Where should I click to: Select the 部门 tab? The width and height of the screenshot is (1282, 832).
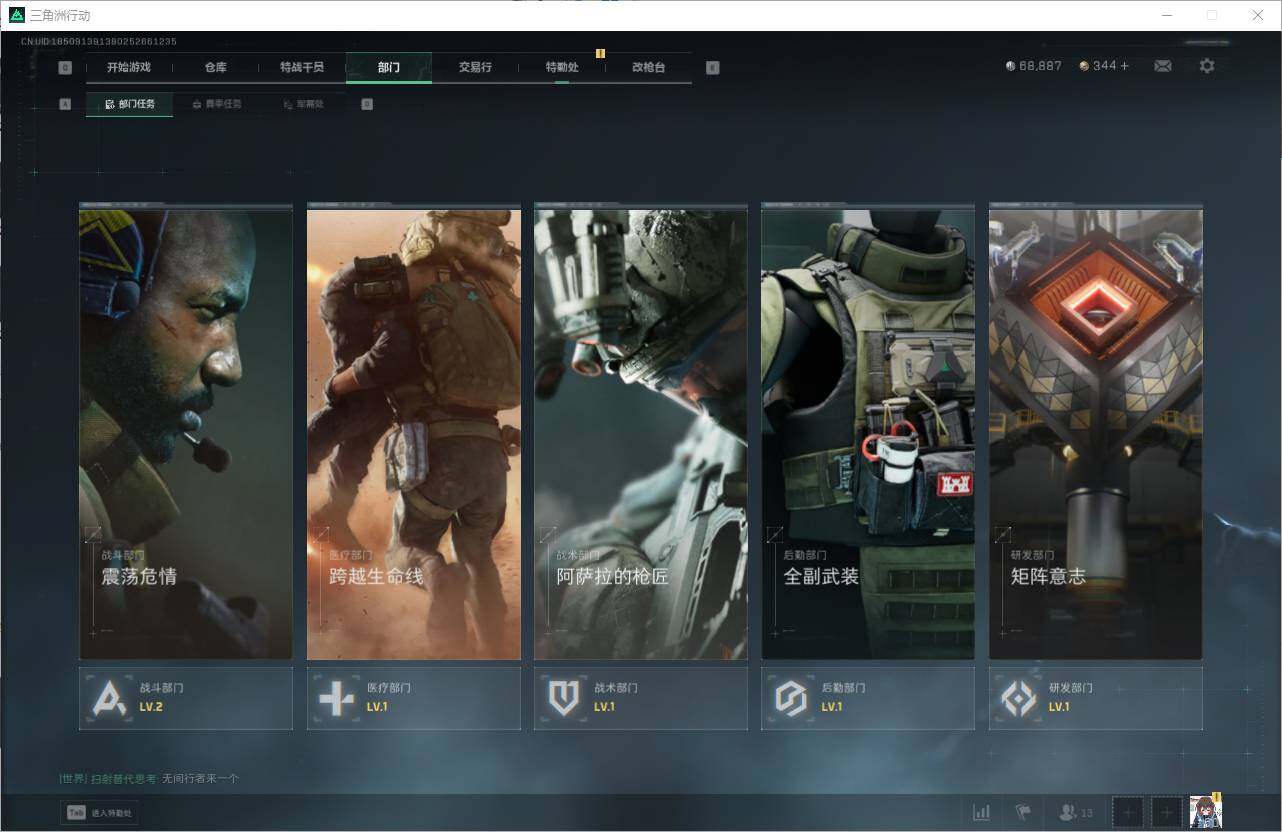pyautogui.click(x=389, y=67)
